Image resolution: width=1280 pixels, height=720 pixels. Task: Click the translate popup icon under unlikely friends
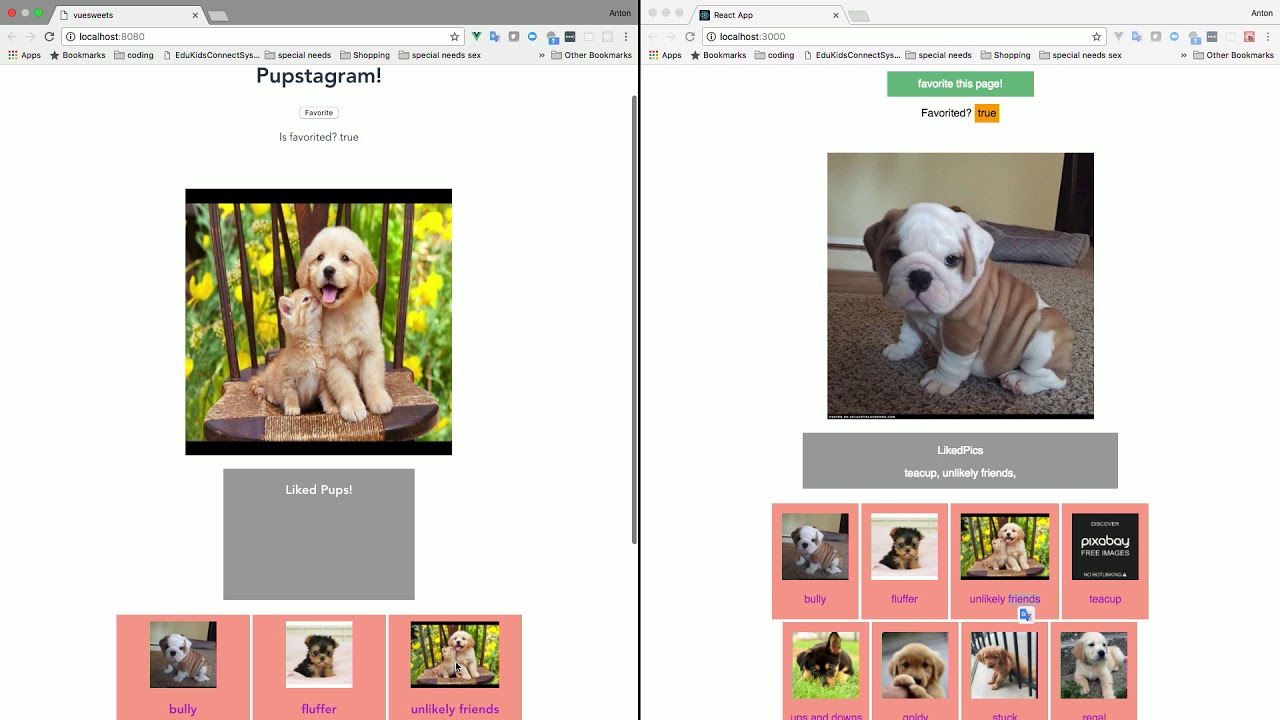(1026, 615)
